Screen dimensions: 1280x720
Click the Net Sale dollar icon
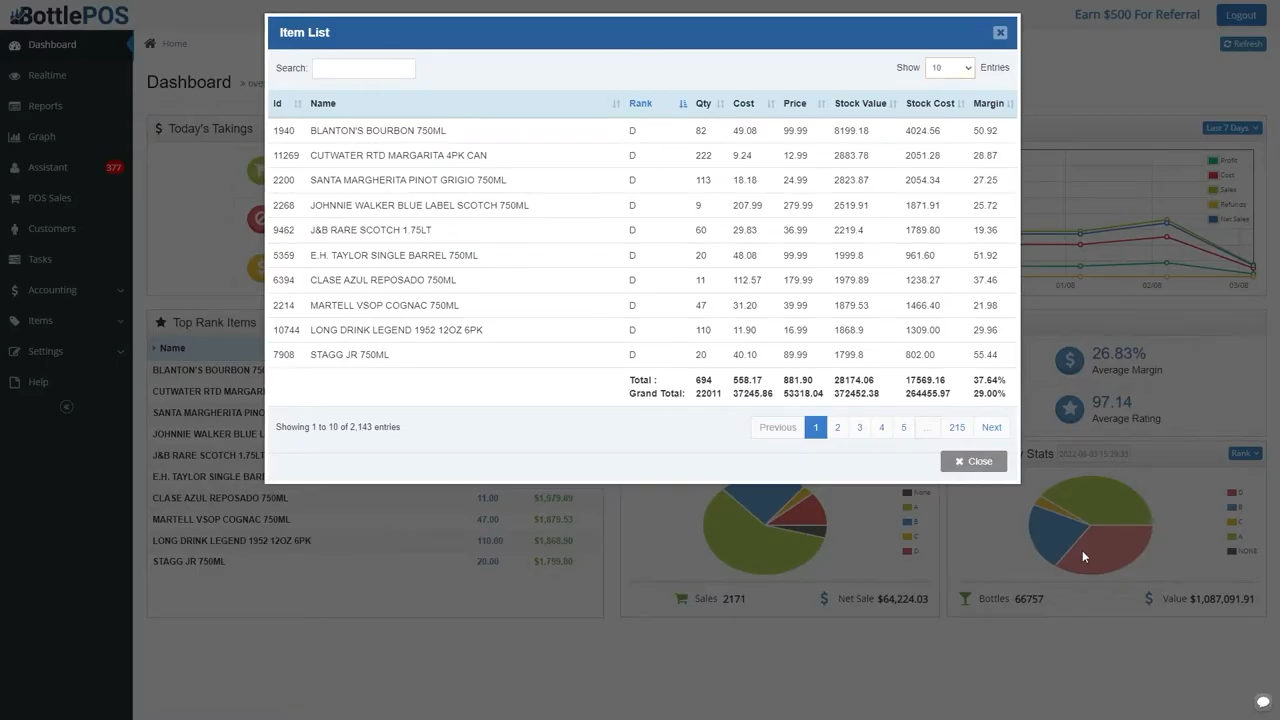click(x=824, y=599)
